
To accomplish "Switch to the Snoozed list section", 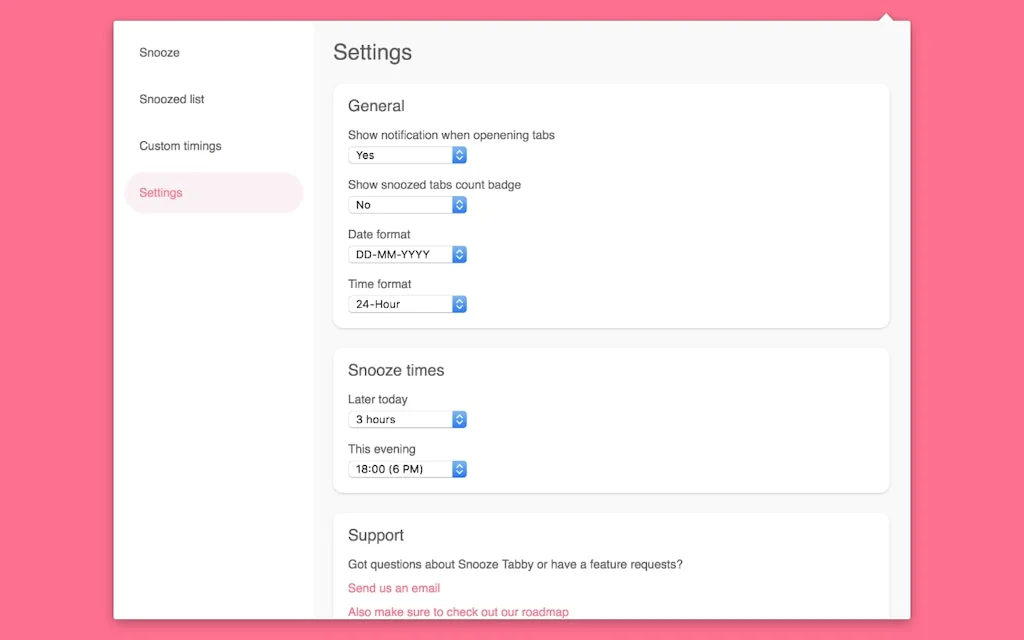I will point(172,99).
